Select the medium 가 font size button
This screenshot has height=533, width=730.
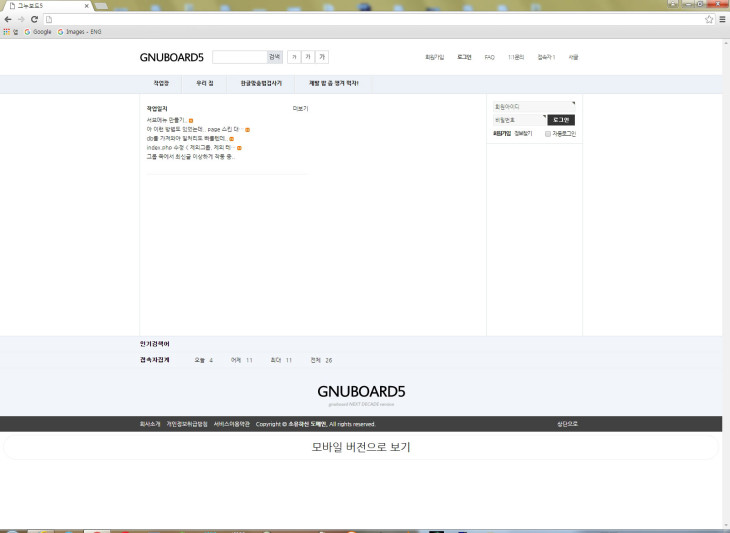click(308, 57)
